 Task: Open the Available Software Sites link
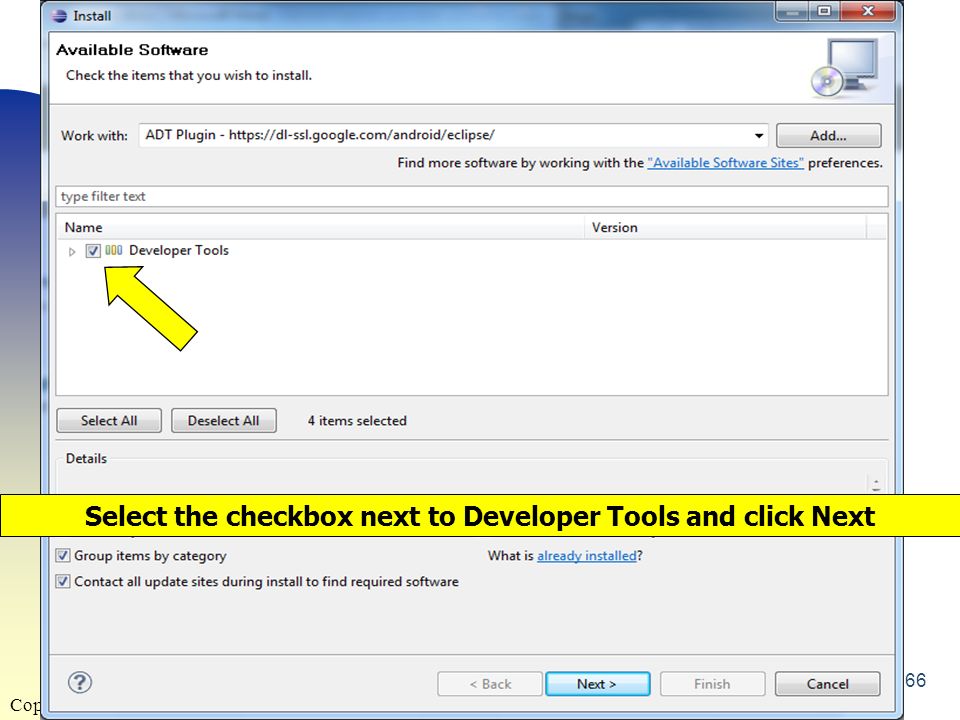click(726, 163)
